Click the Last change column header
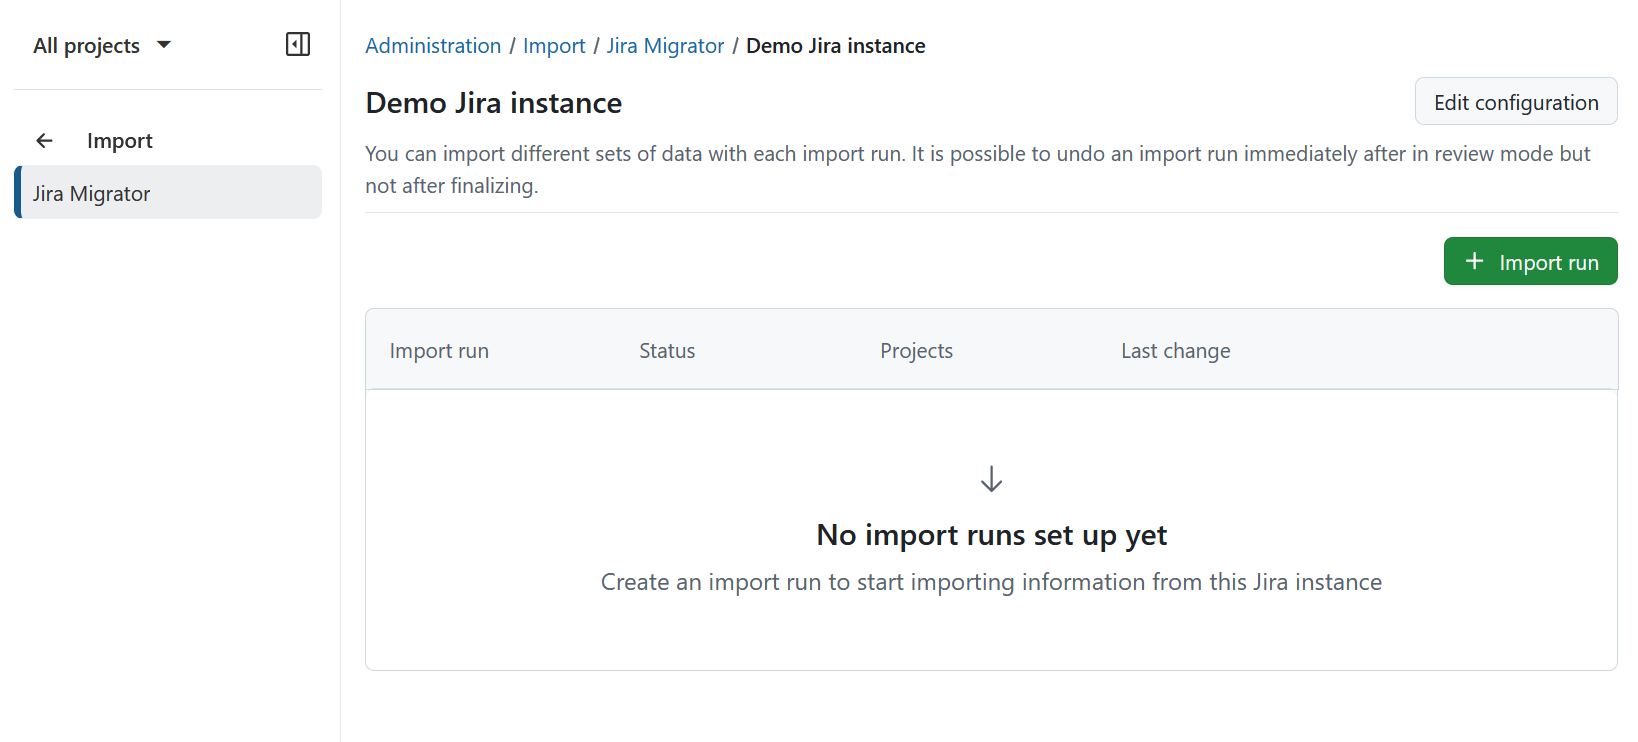This screenshot has width=1638, height=742. [x=1175, y=351]
